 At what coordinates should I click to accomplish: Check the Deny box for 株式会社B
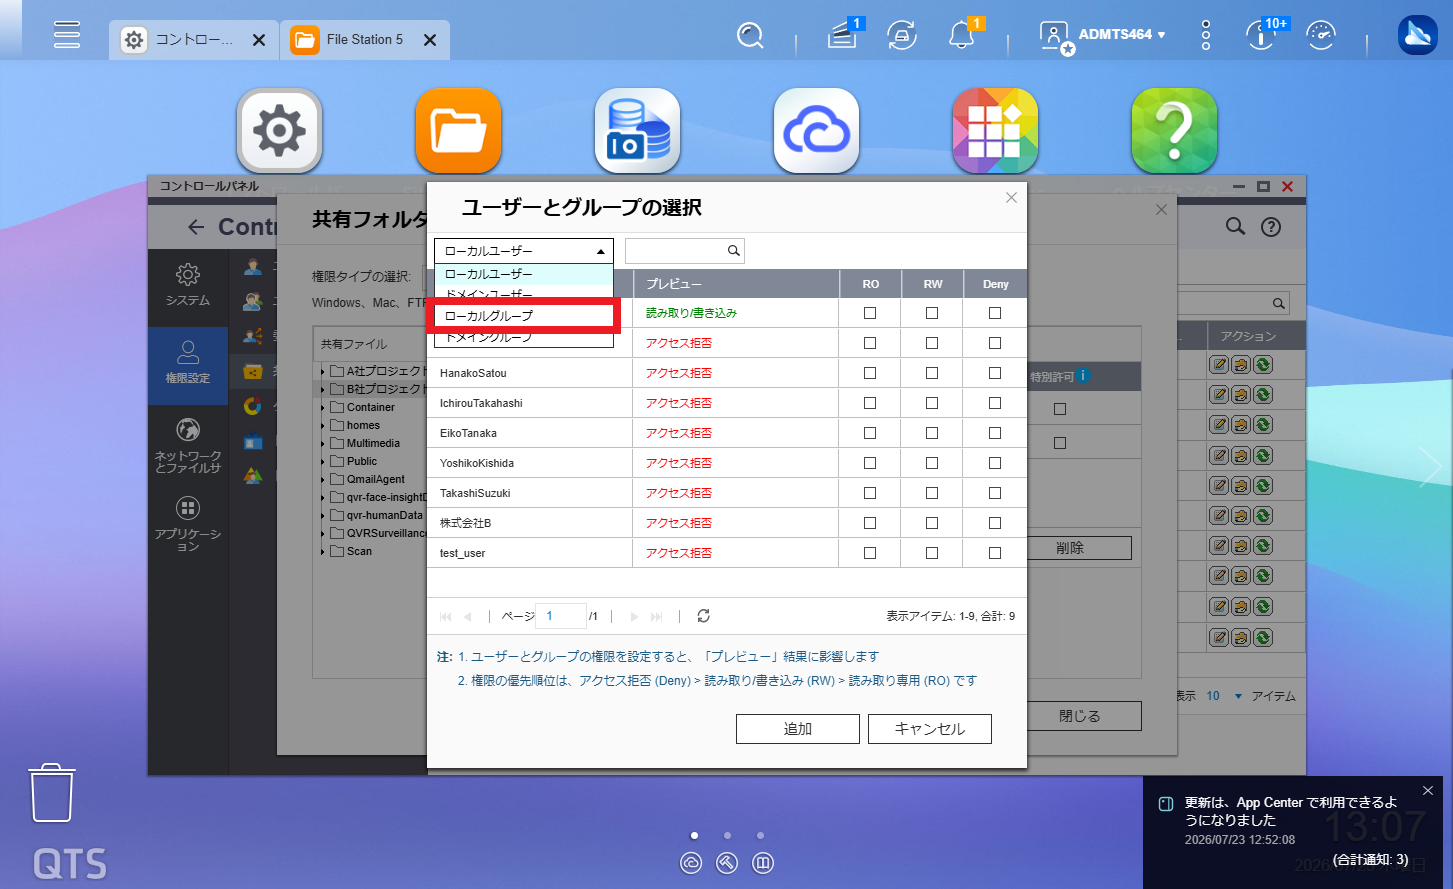tap(995, 523)
